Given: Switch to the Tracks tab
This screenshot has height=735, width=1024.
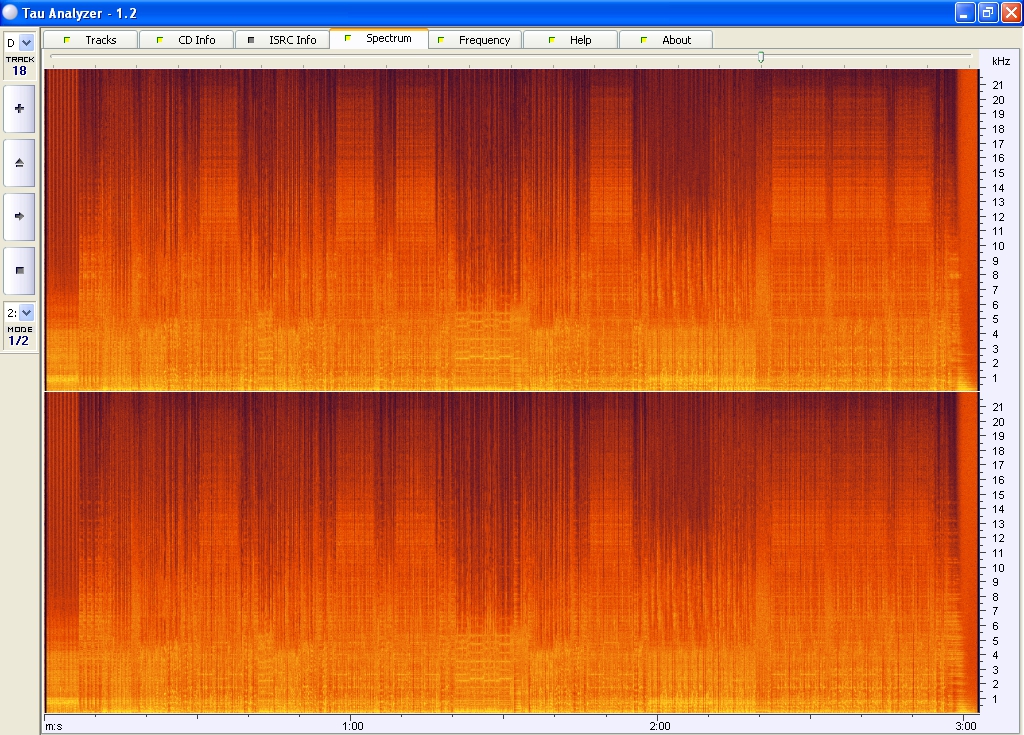Looking at the screenshot, I should 90,40.
